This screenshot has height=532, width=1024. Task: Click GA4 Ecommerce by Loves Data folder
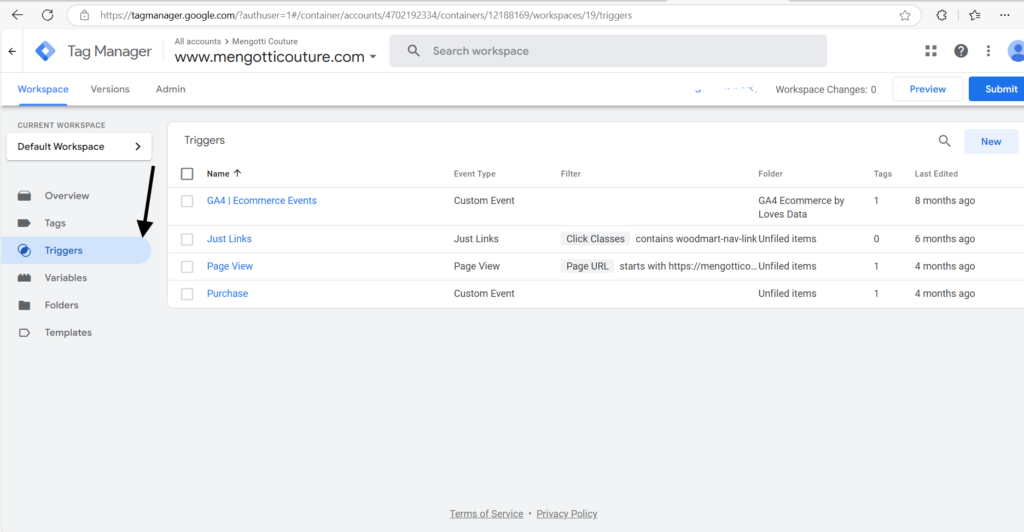801,208
